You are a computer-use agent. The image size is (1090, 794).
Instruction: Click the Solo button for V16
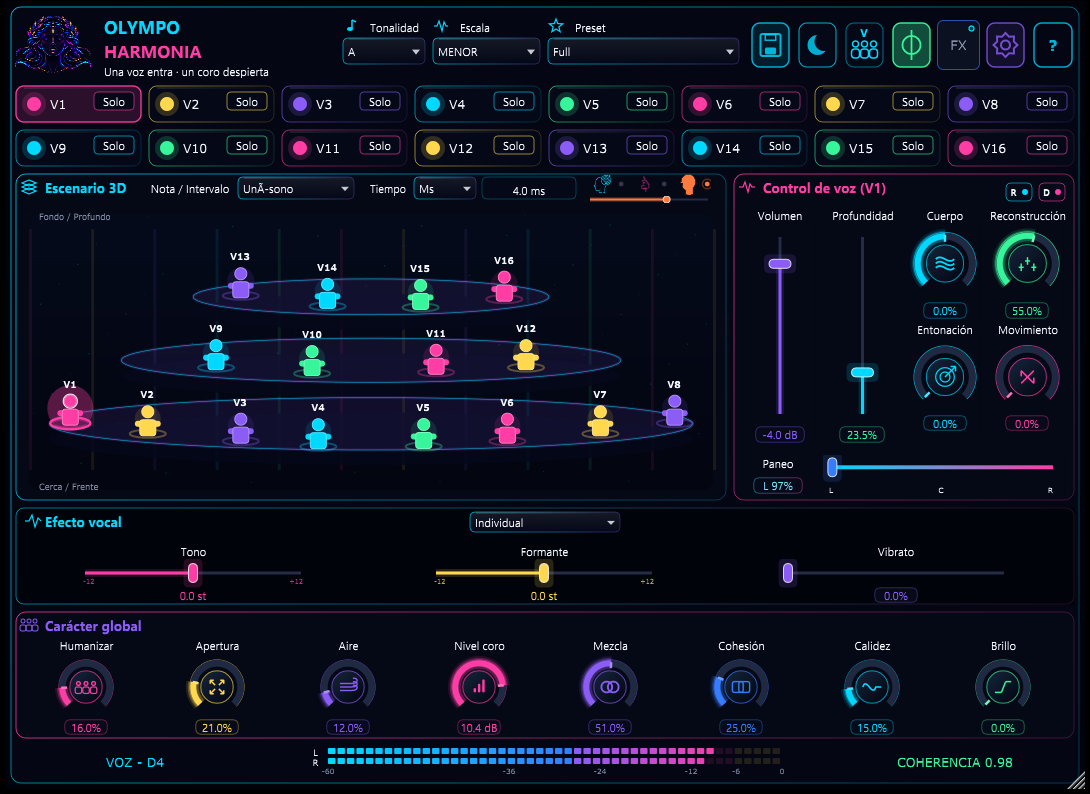[x=1046, y=146]
